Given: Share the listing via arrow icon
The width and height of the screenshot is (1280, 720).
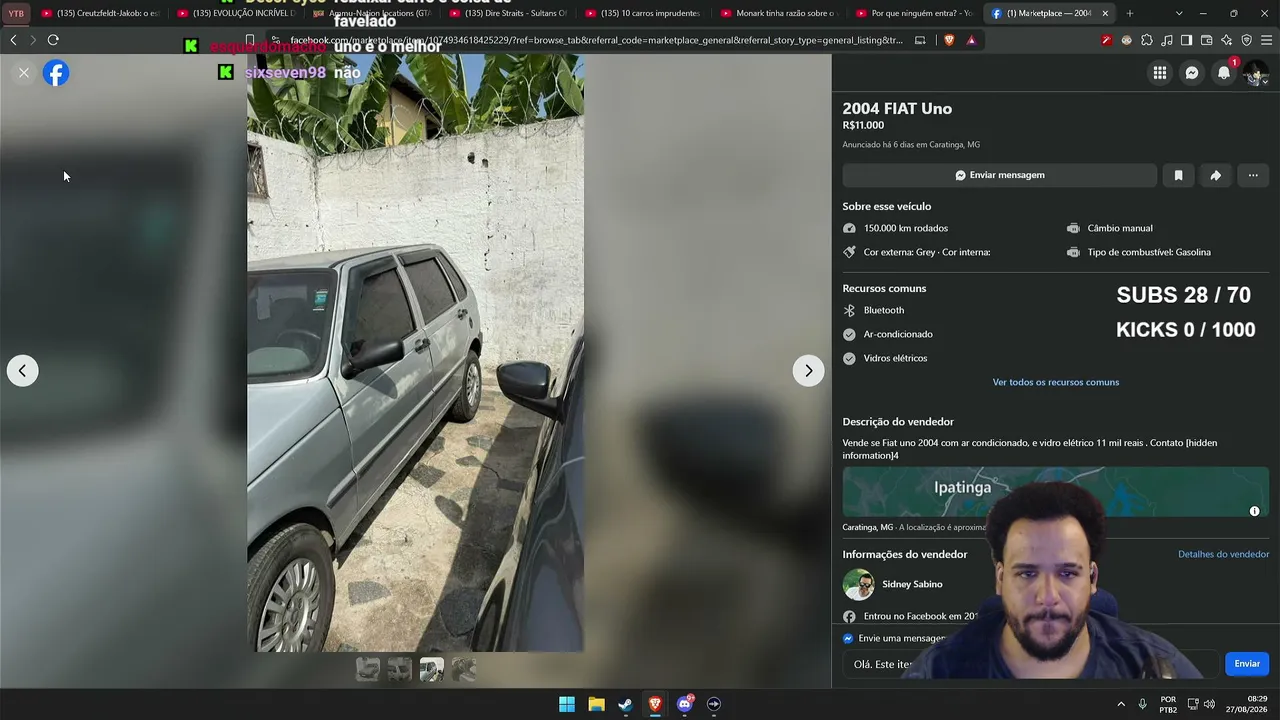Looking at the screenshot, I should (1215, 175).
